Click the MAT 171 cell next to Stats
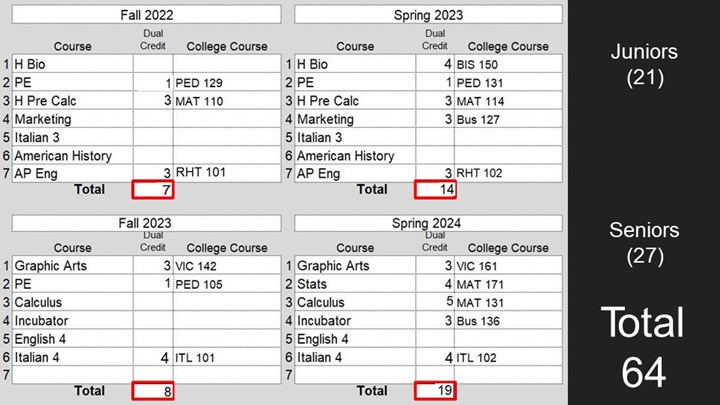 click(x=508, y=284)
